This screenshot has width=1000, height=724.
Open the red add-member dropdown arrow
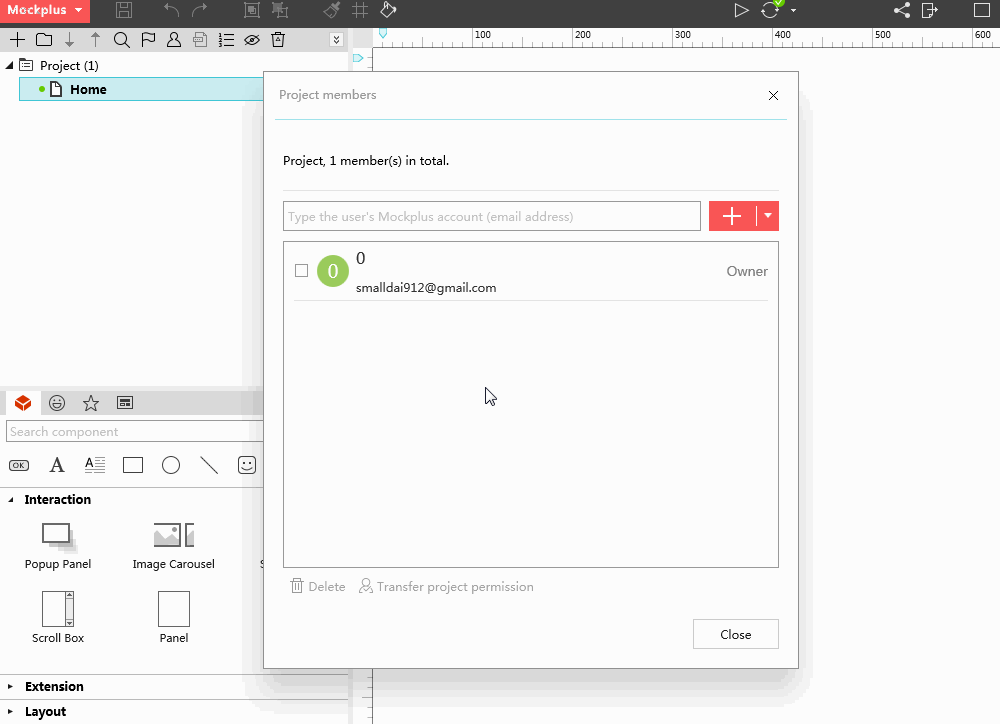[x=768, y=216]
